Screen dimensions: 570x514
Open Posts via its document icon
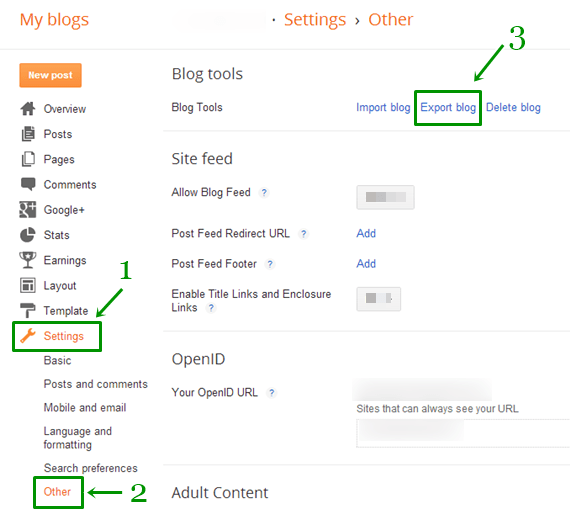(x=28, y=134)
